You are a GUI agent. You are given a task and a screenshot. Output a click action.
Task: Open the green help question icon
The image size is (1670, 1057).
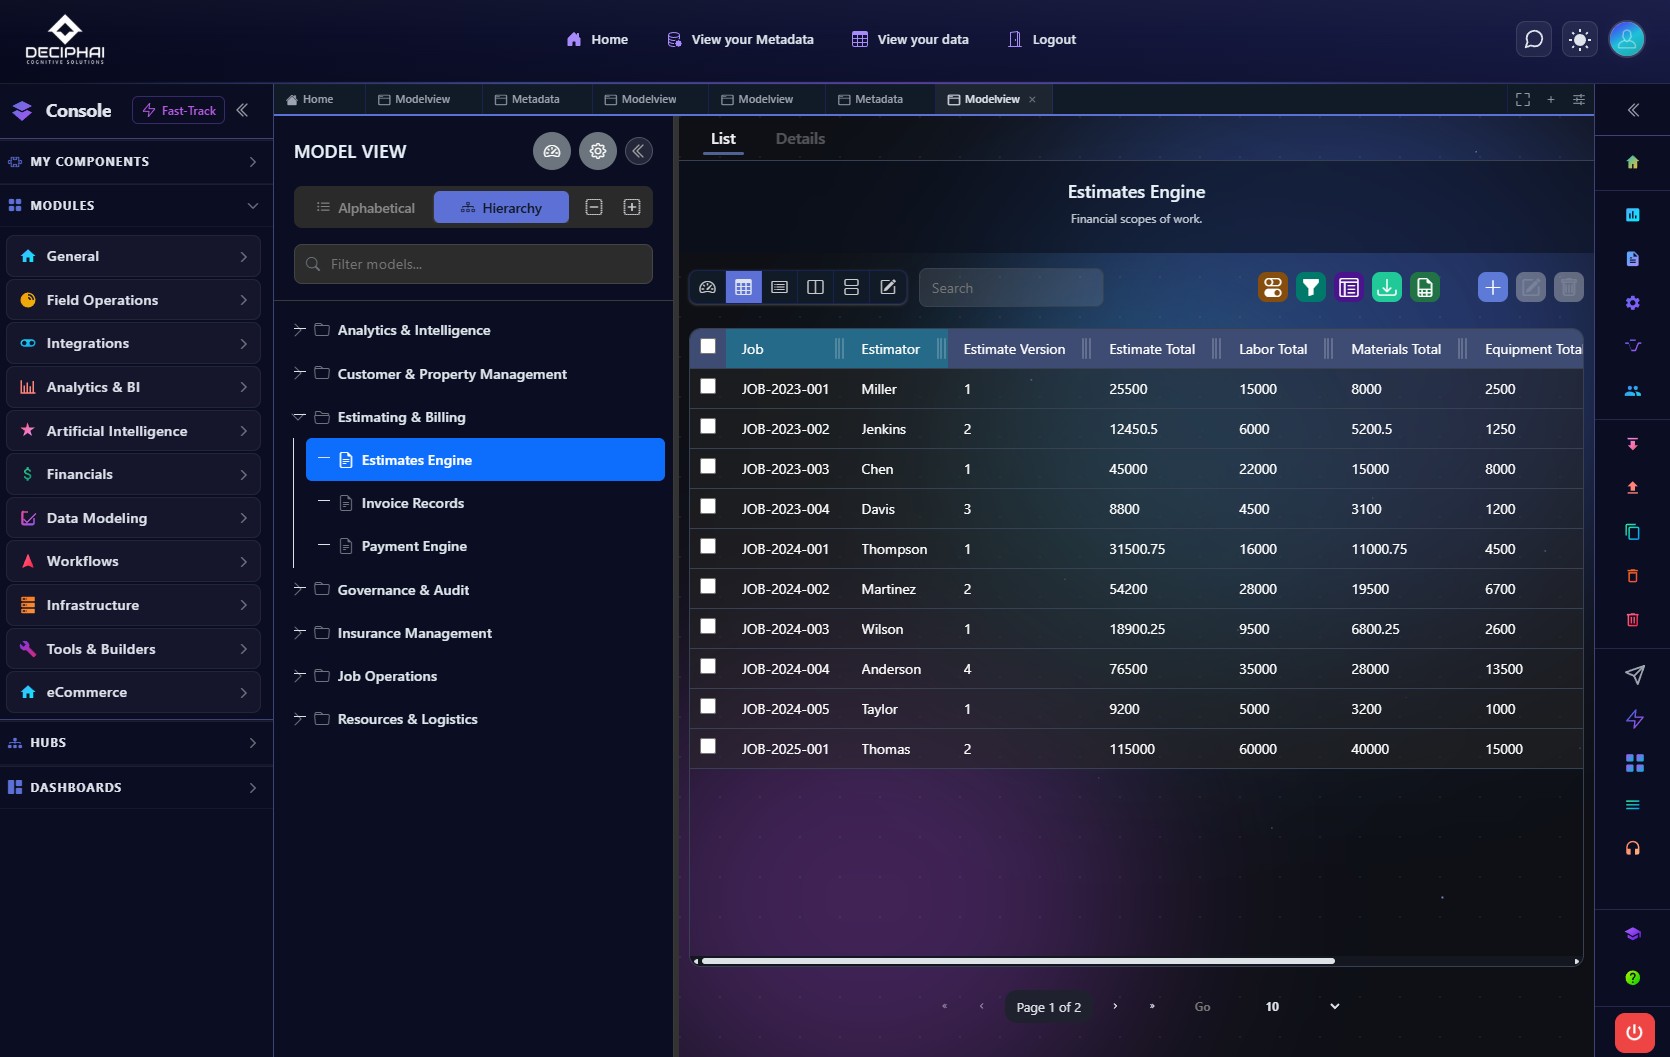(x=1633, y=978)
